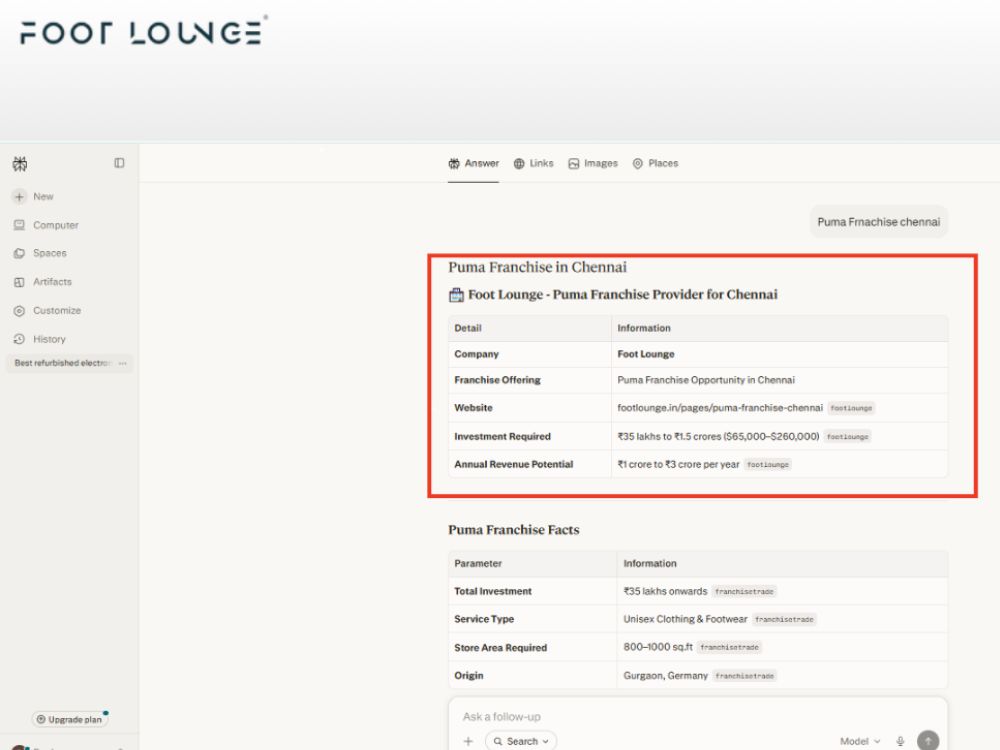1000x750 pixels.
Task: Expand the Search mode dropdown
Action: coord(521,741)
